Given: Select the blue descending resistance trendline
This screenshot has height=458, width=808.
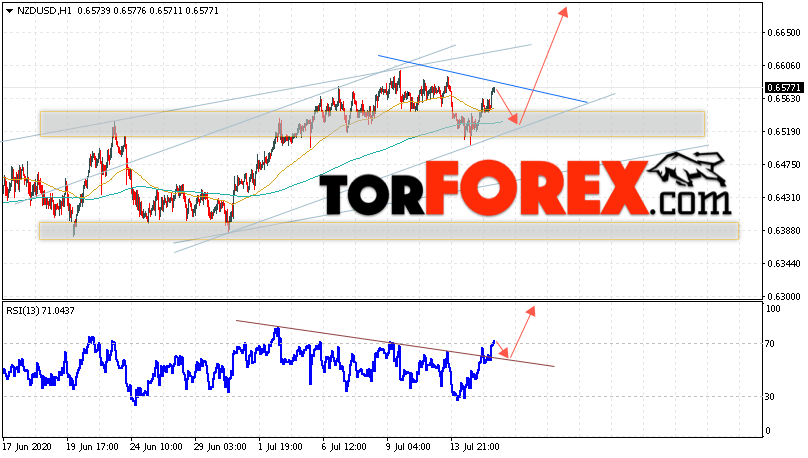Looking at the screenshot, I should point(482,79).
